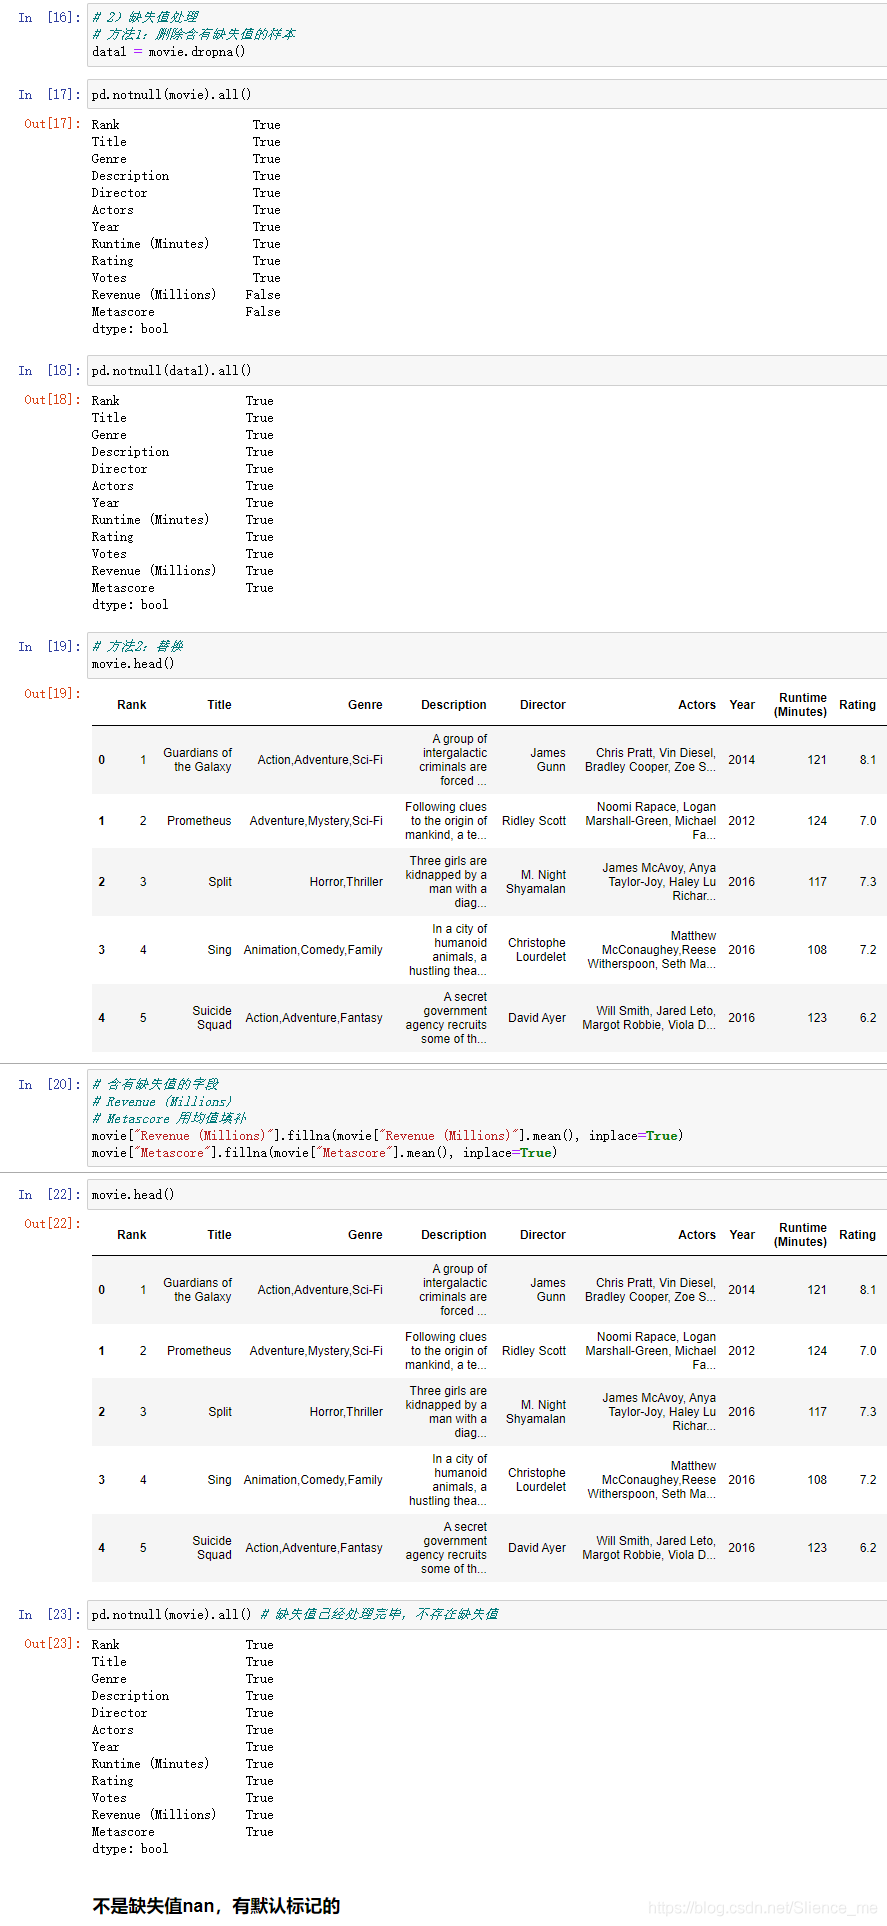Click the Title column header in Out[19] table
This screenshot has height=1926, width=887.
(x=219, y=705)
